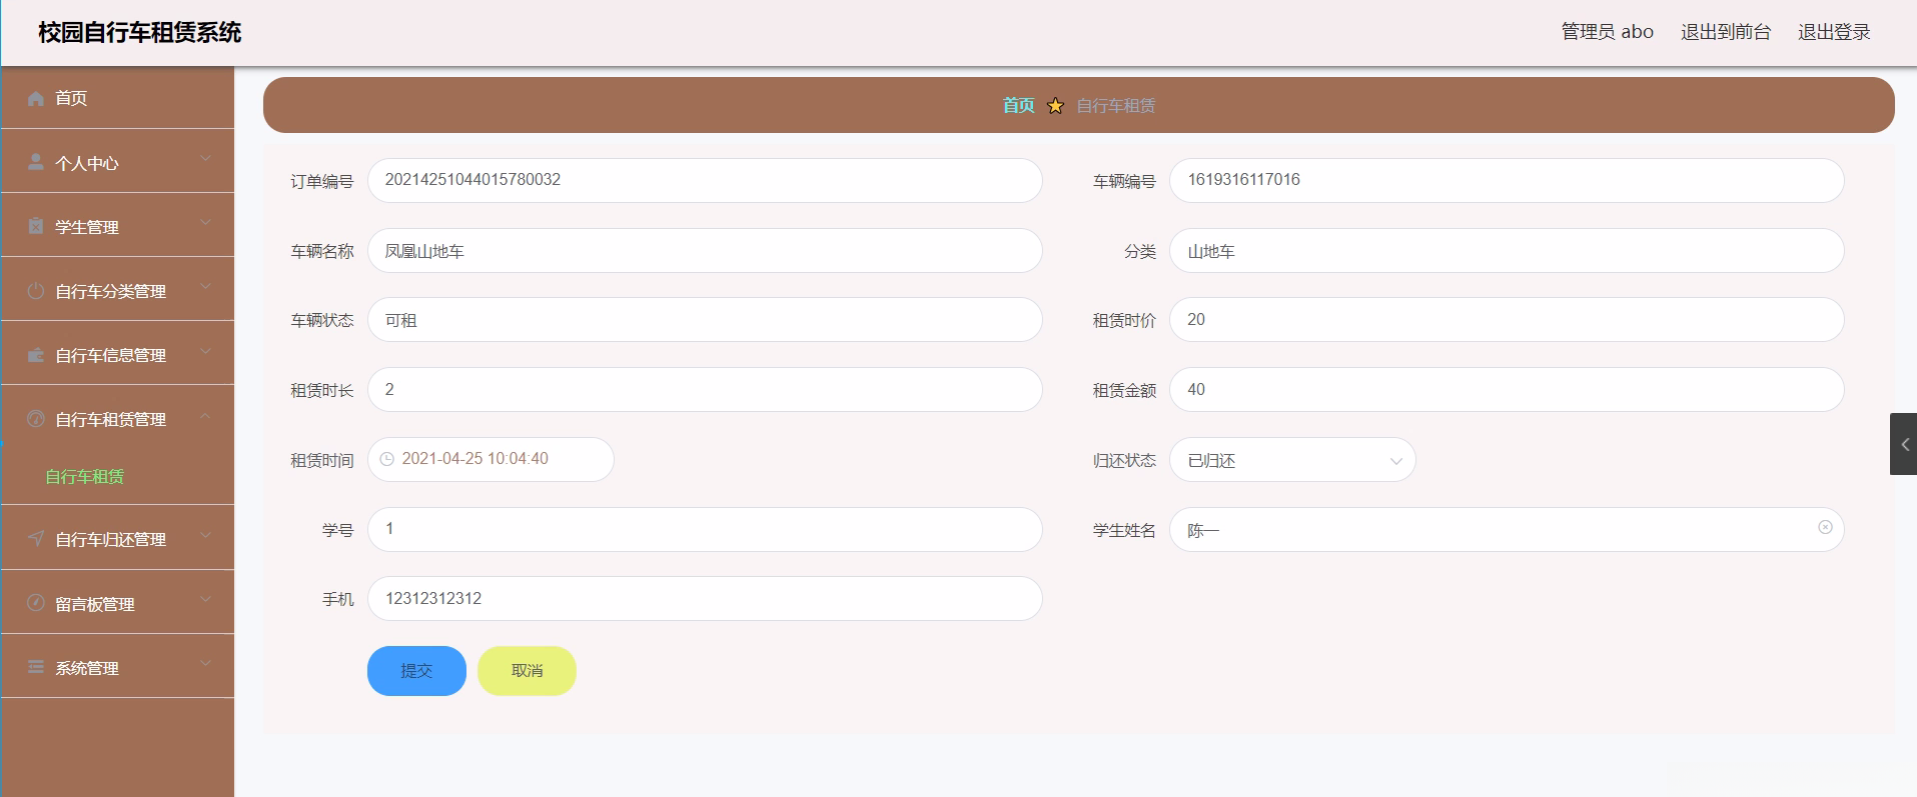Open the 归还状态 dropdown
The width and height of the screenshot is (1917, 797).
pos(1293,460)
